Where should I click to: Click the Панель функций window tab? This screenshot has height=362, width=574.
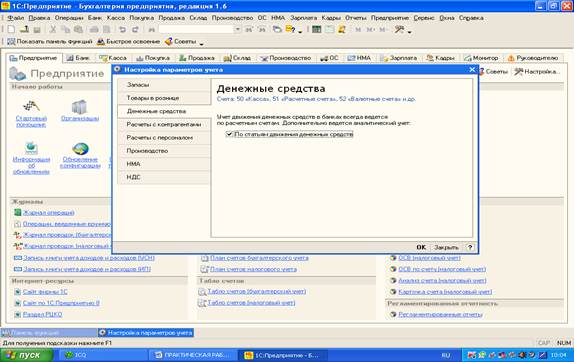coord(49,333)
